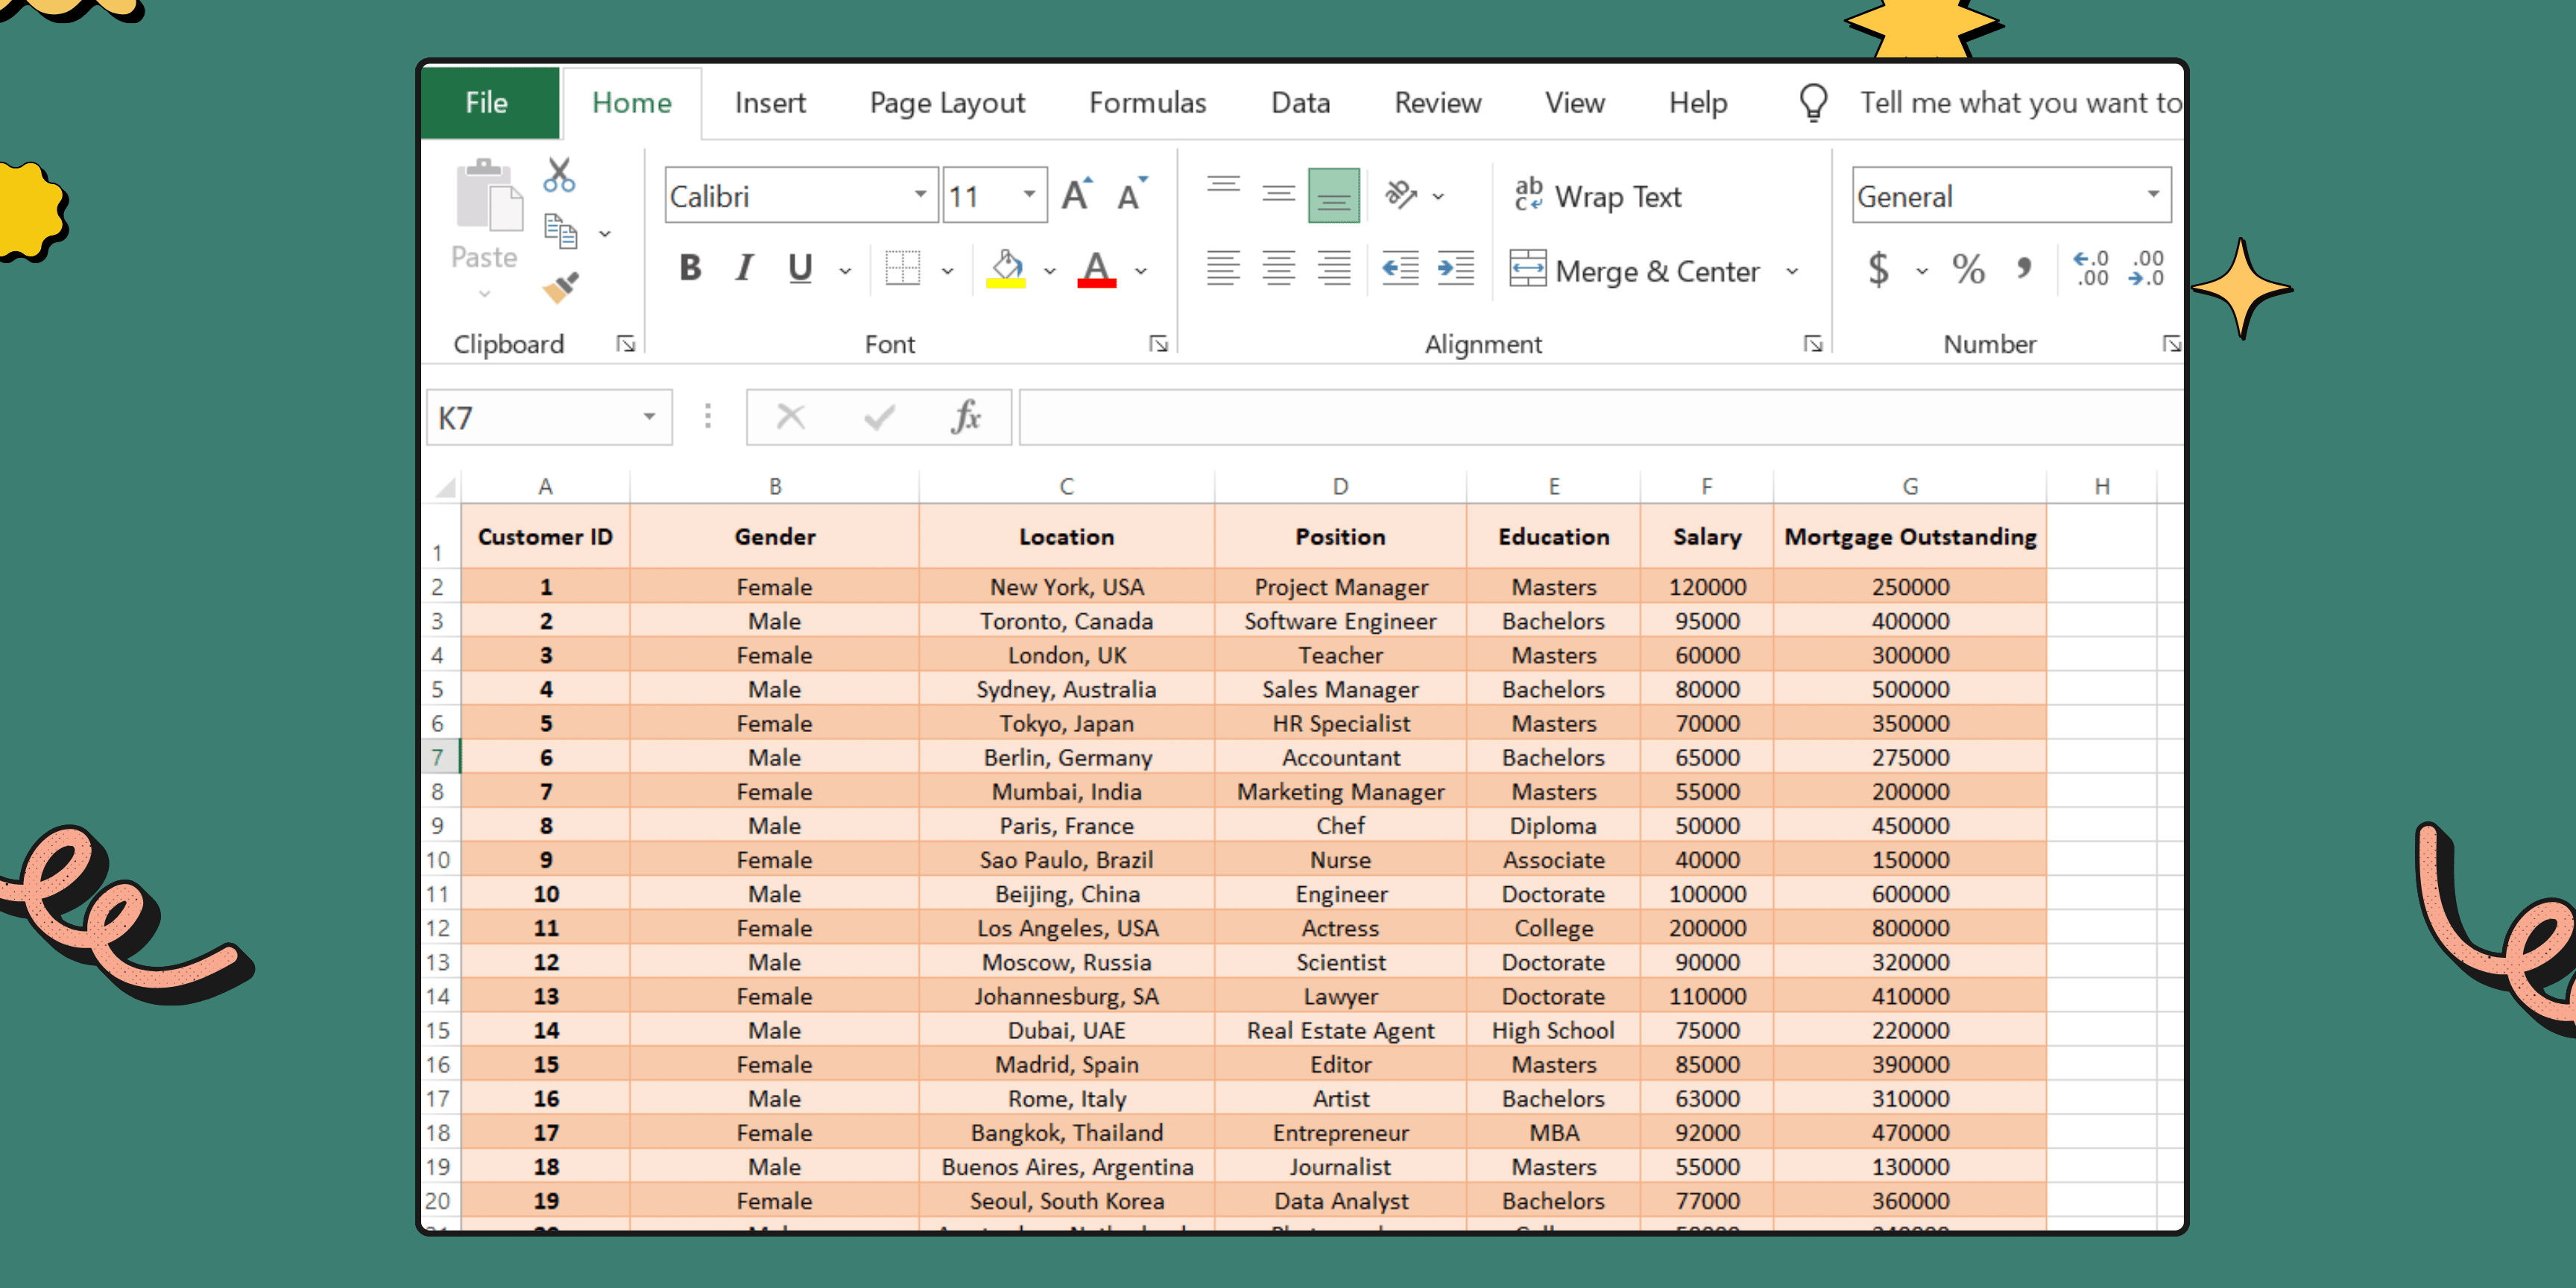This screenshot has height=1288, width=2576.
Task: Click the green File button
Action: 487,103
